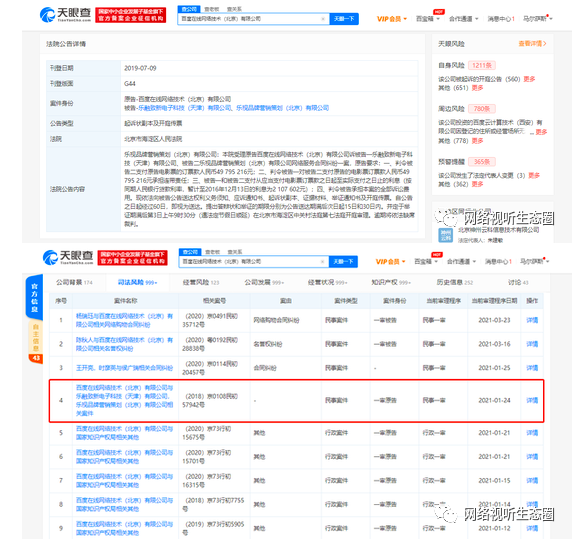This screenshot has width=585, height=550.
Task: Clear the upper search box with X icon
Action: point(323,19)
